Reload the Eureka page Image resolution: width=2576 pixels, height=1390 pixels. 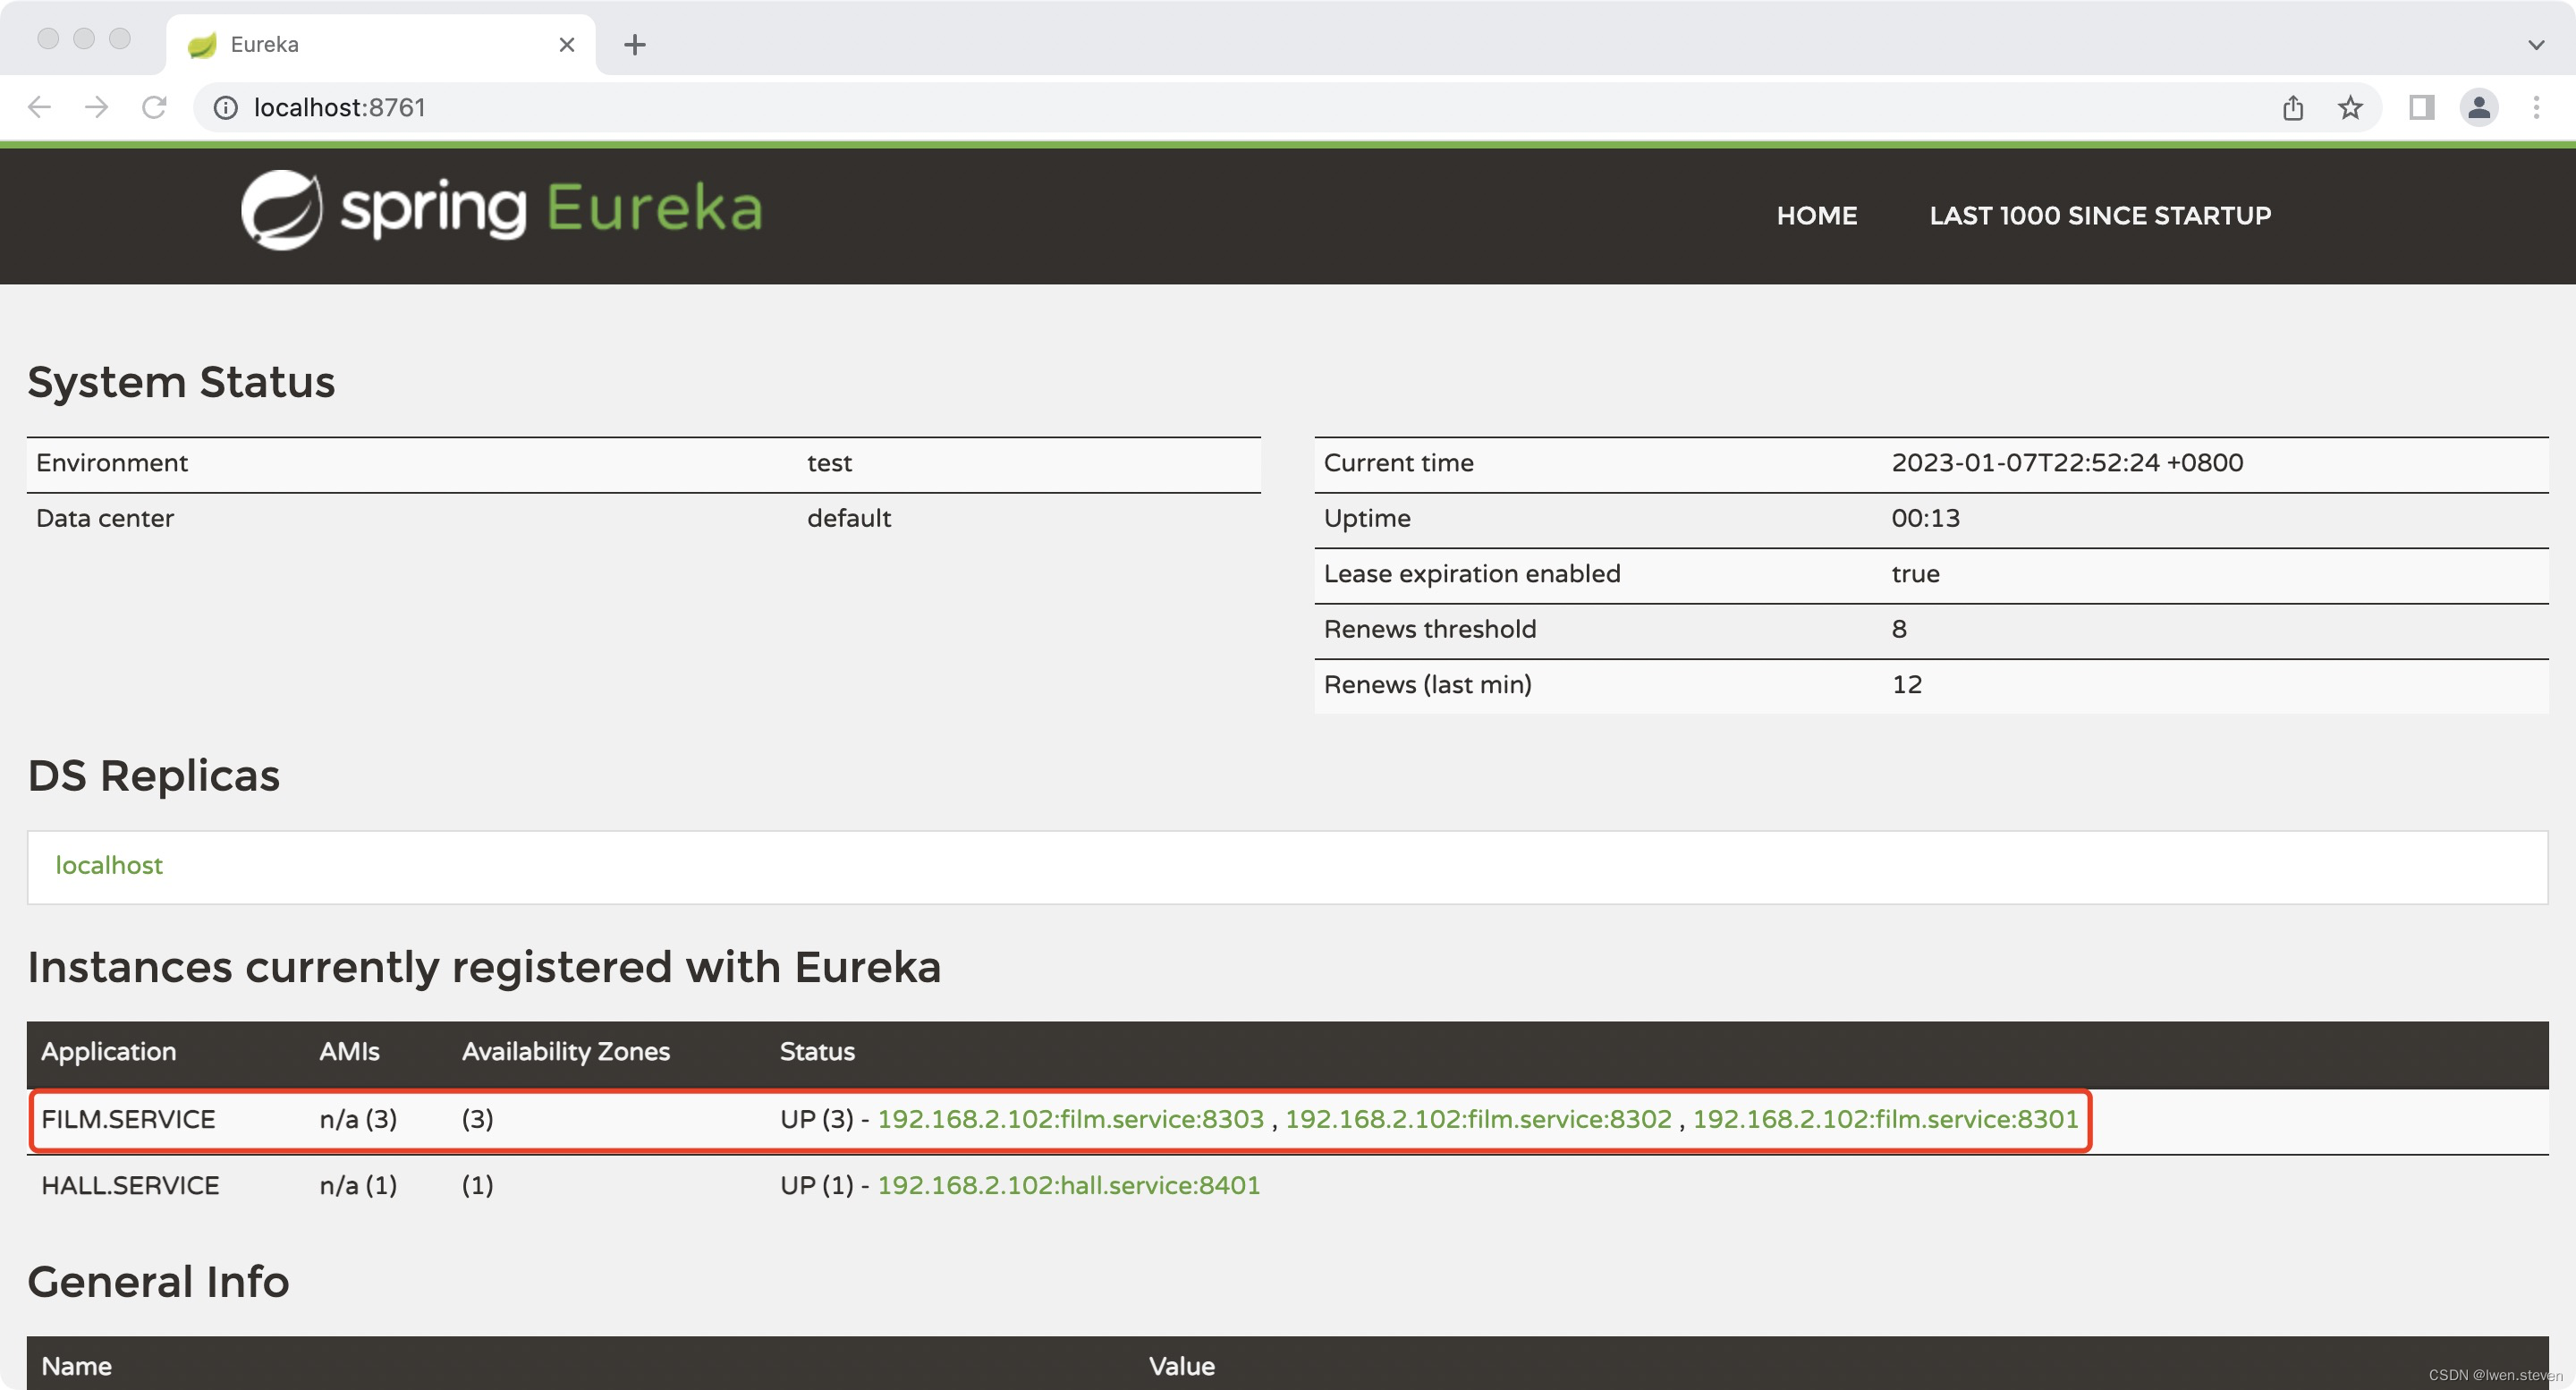[x=154, y=107]
